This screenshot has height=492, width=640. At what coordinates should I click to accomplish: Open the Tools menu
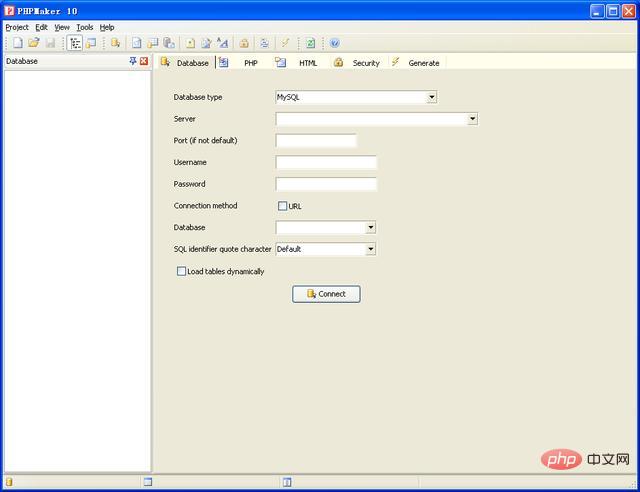[84, 27]
